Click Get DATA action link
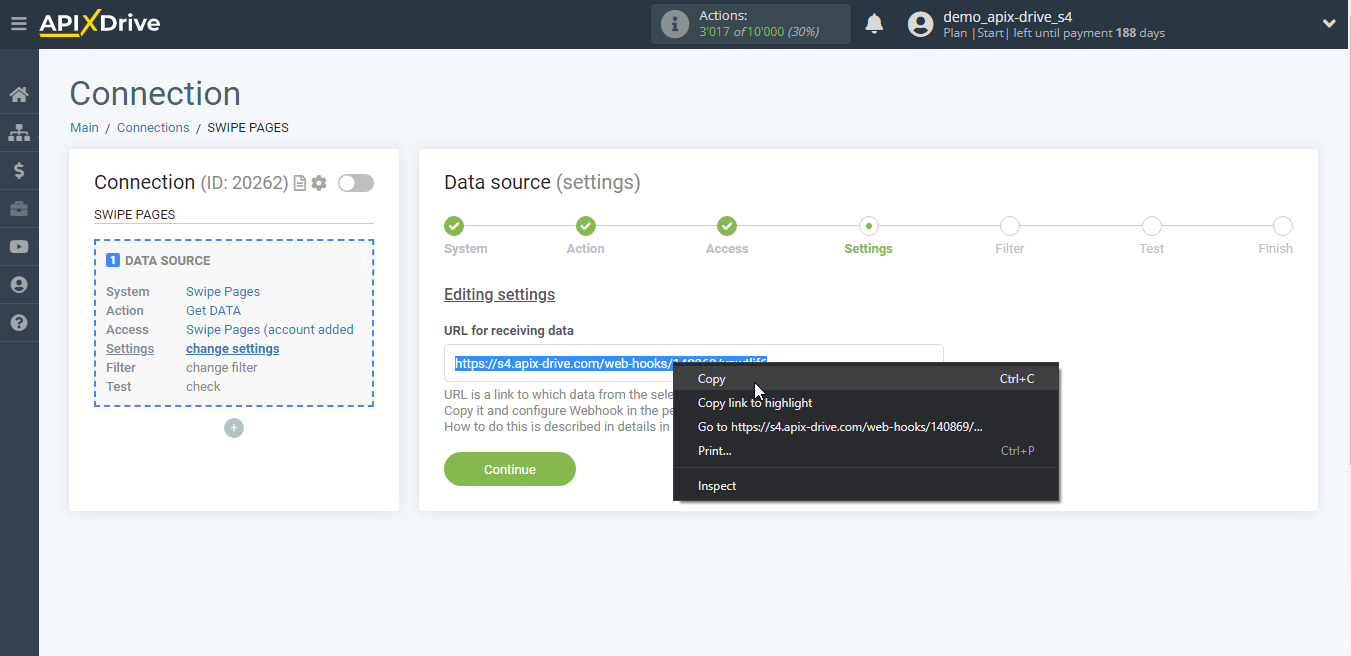 (x=213, y=311)
